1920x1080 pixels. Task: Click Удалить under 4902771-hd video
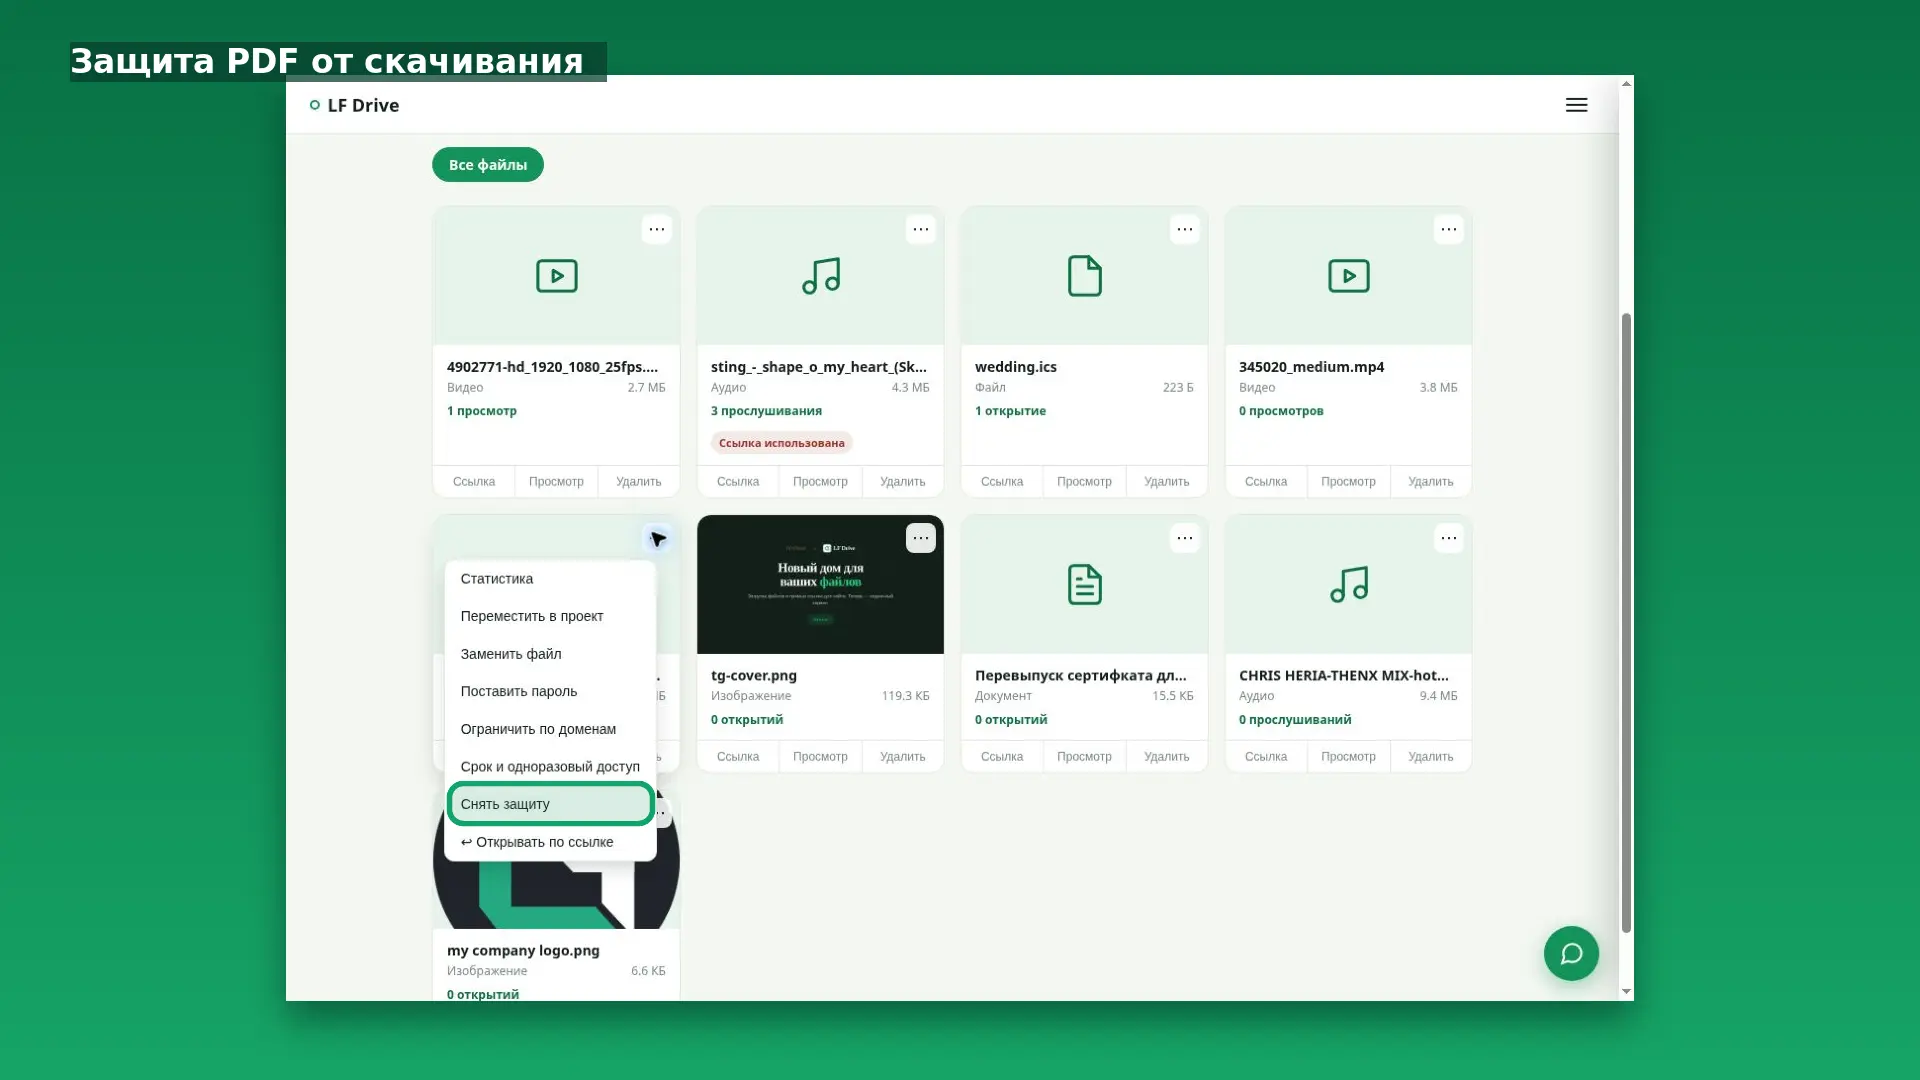tap(639, 482)
